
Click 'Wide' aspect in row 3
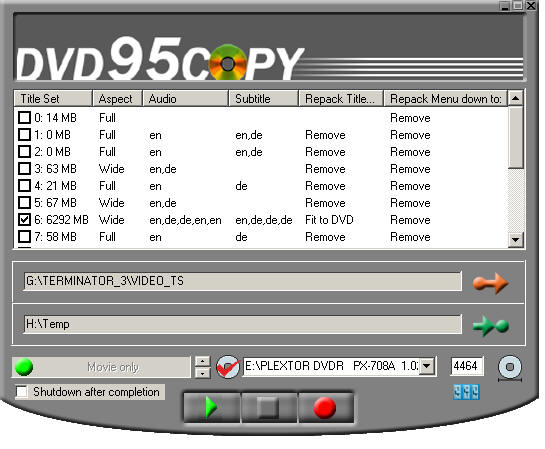pos(112,169)
